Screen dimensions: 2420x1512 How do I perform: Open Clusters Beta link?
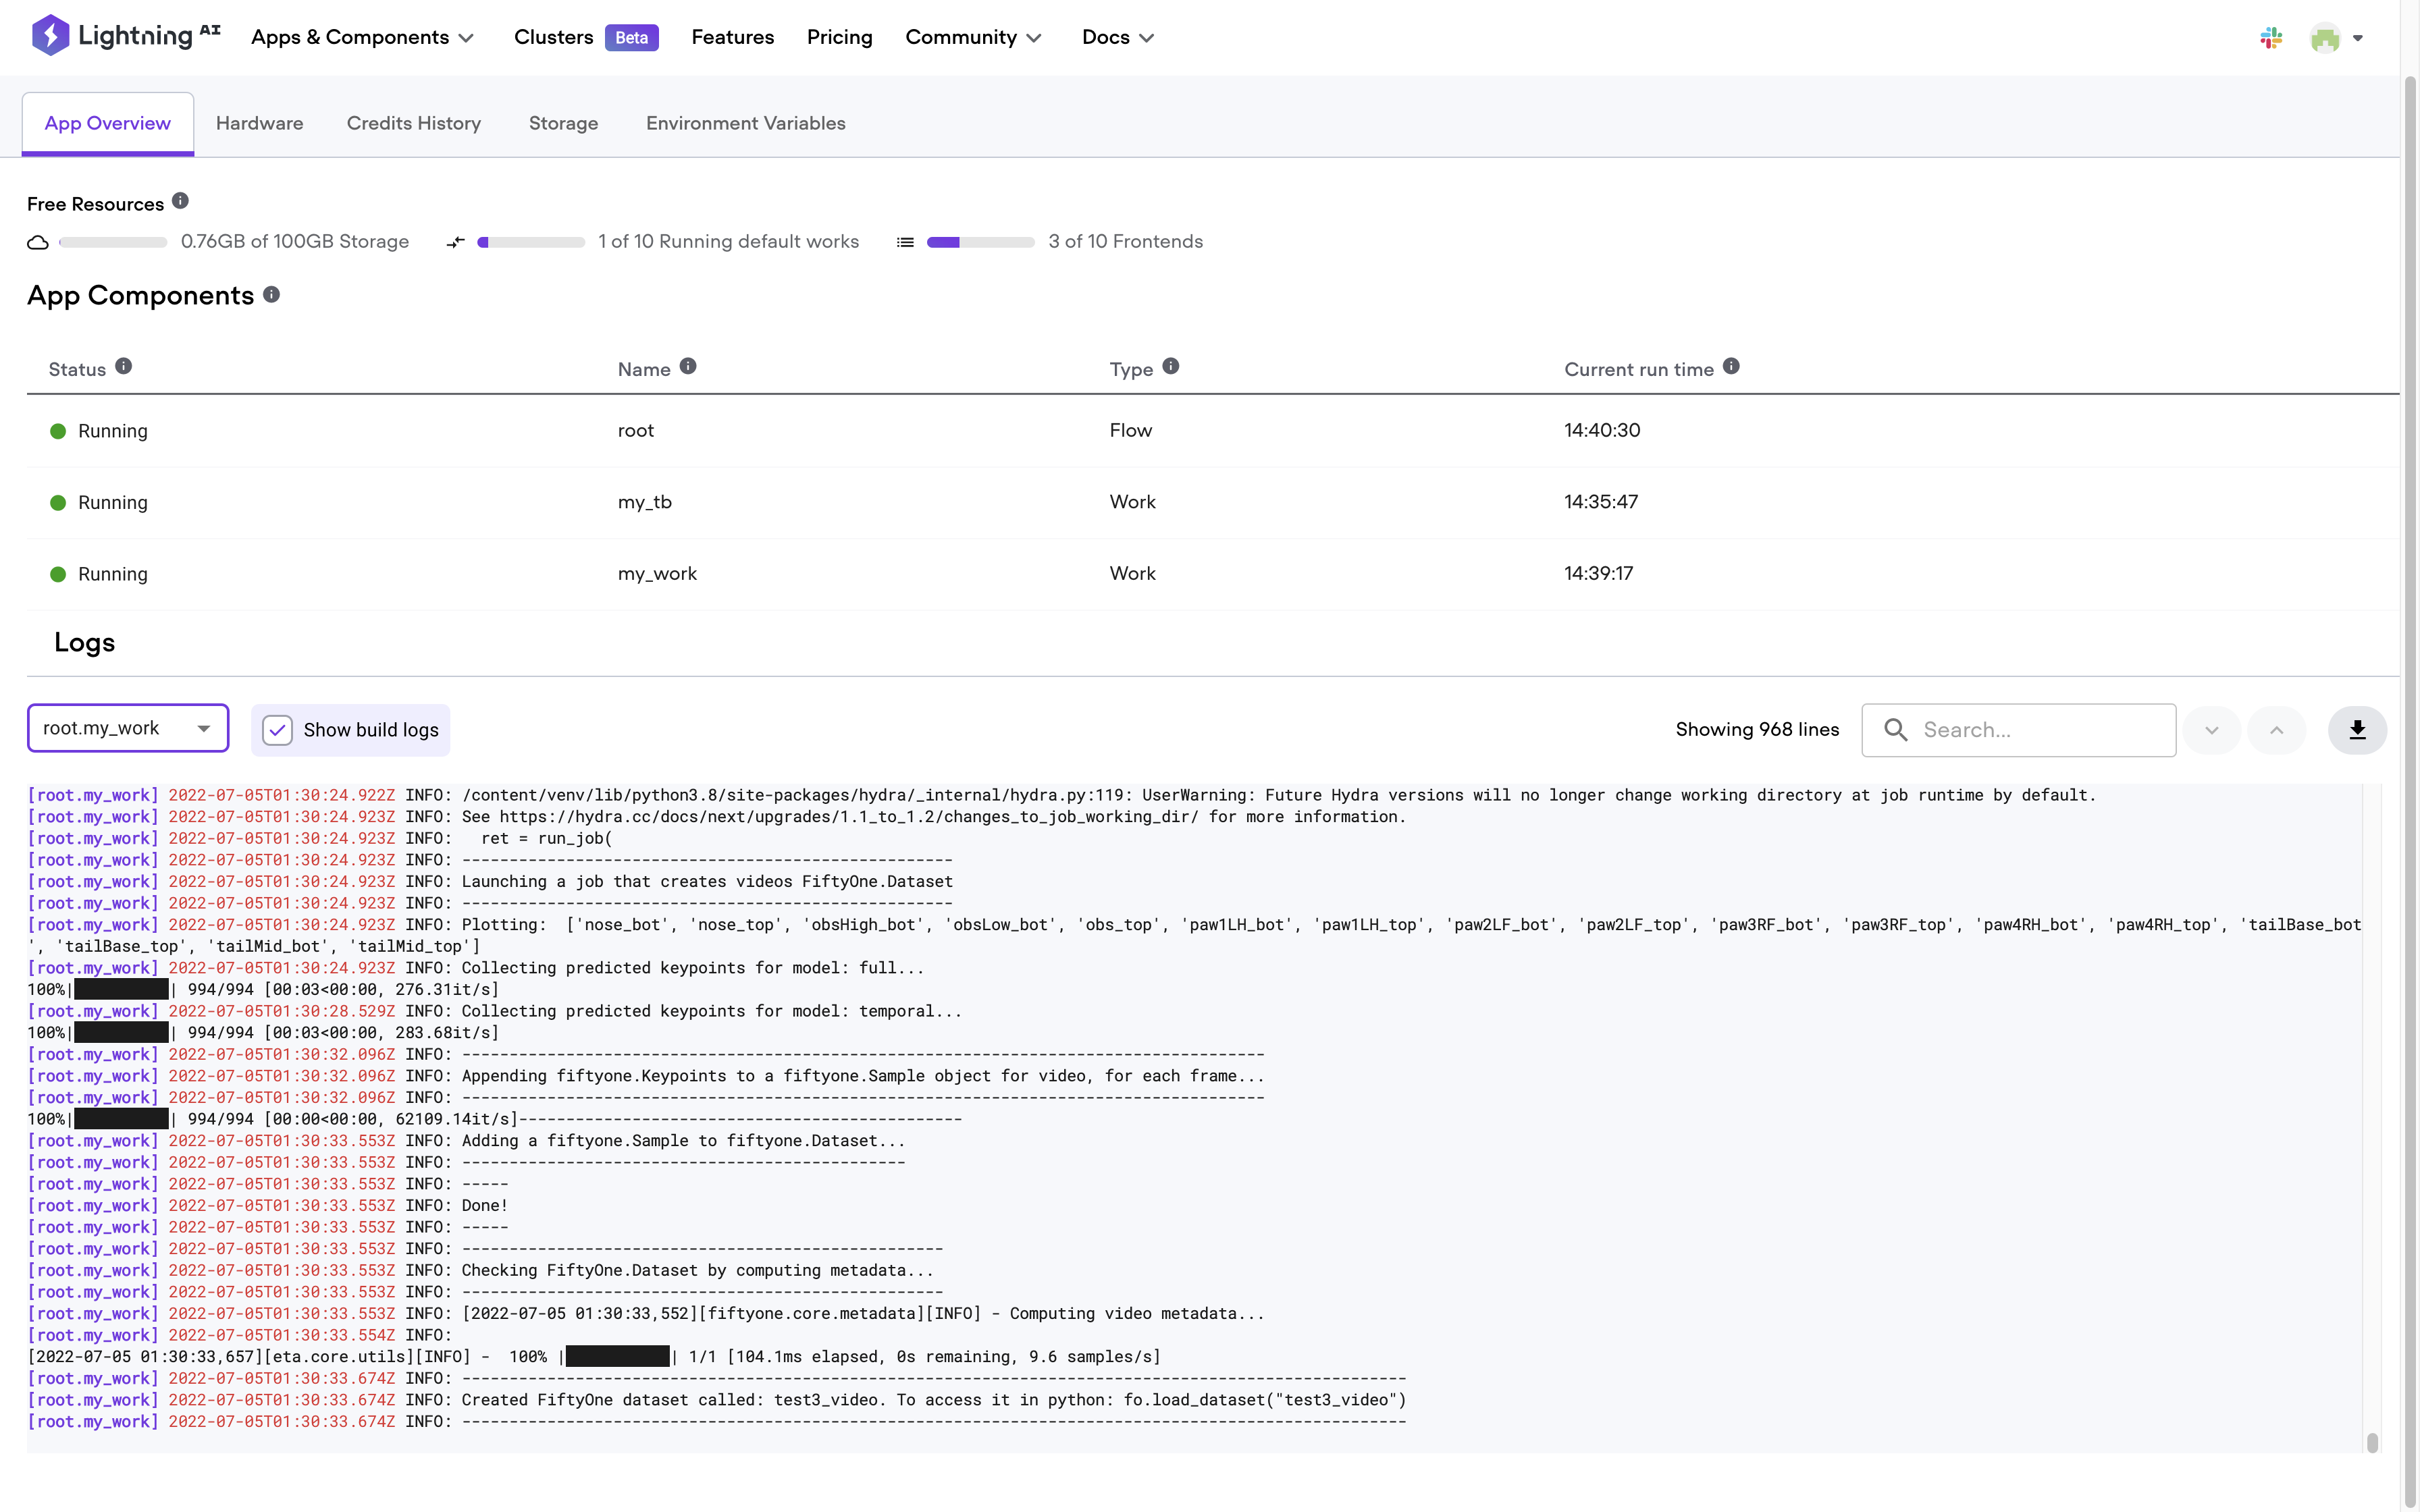585,38
